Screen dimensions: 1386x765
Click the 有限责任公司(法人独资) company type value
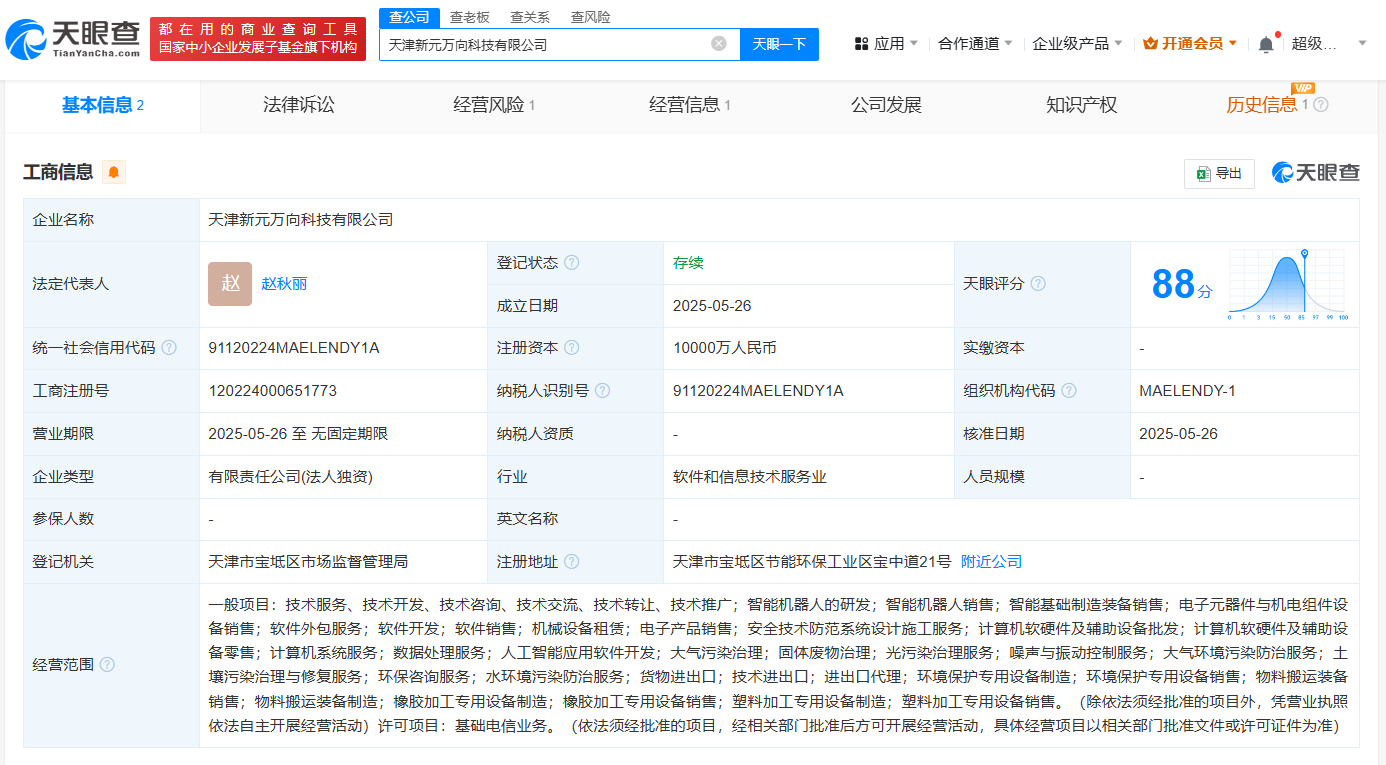tap(290, 477)
